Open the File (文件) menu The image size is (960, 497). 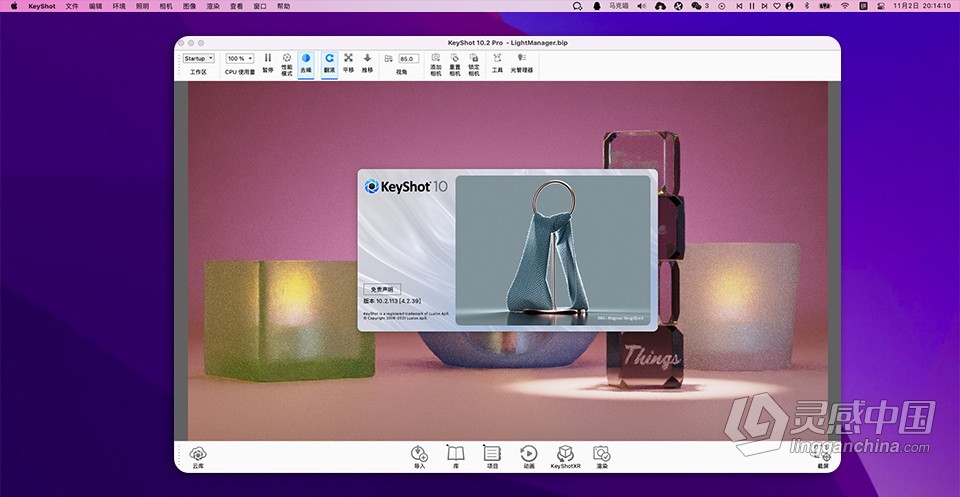tap(72, 6)
